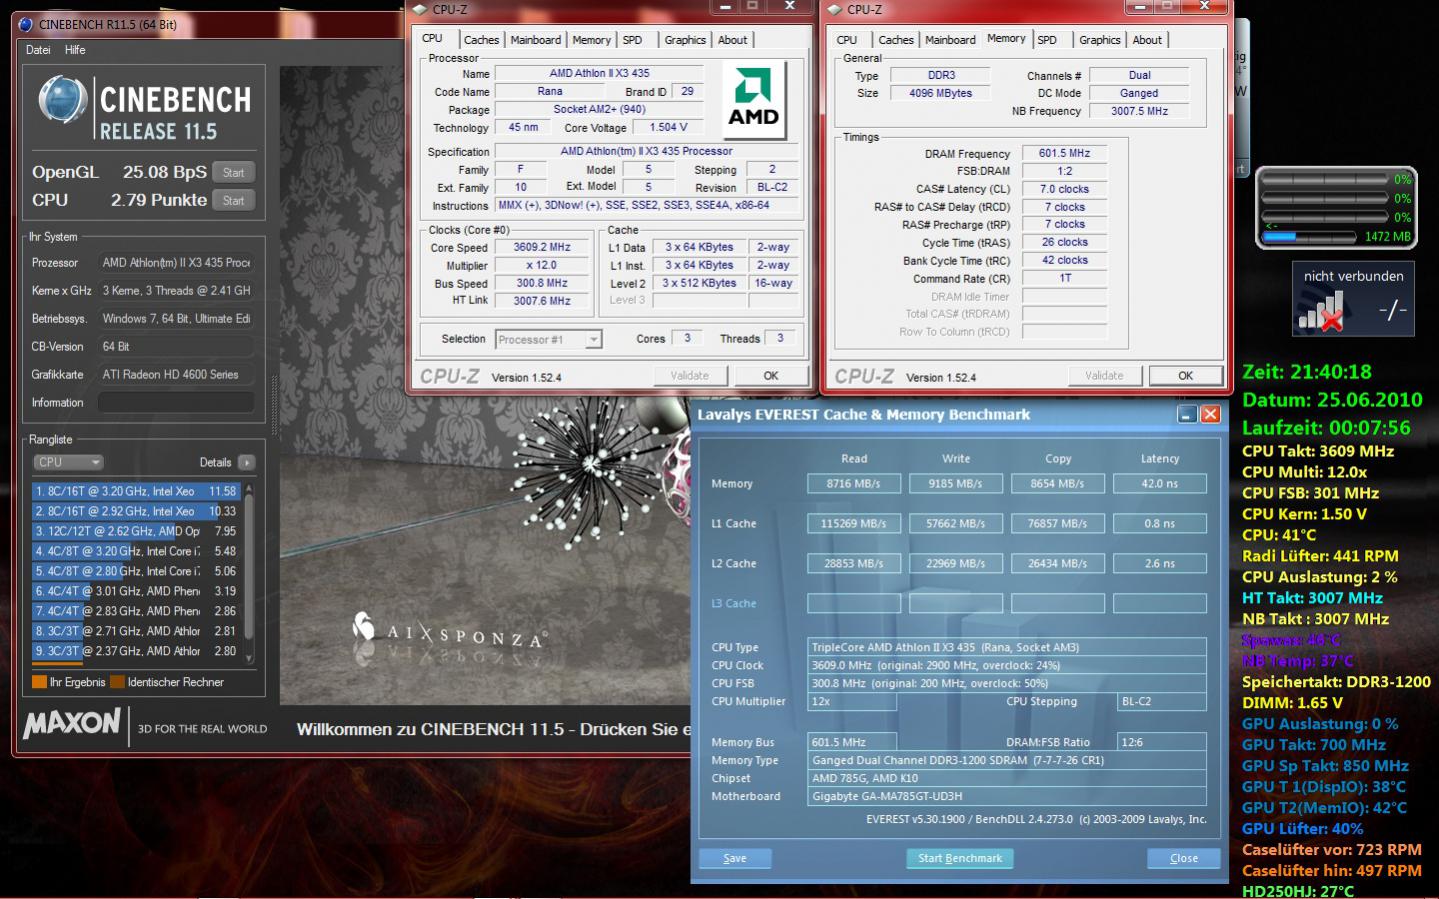1439x899 pixels.
Task: Click the network gadget not-connected icon
Action: (1319, 313)
